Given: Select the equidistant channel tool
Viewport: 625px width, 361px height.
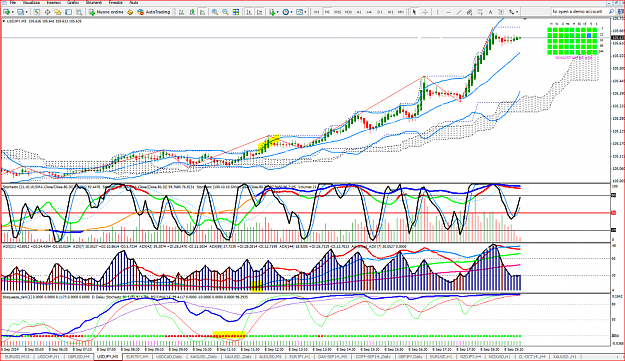Looking at the screenshot, I should [x=470, y=12].
